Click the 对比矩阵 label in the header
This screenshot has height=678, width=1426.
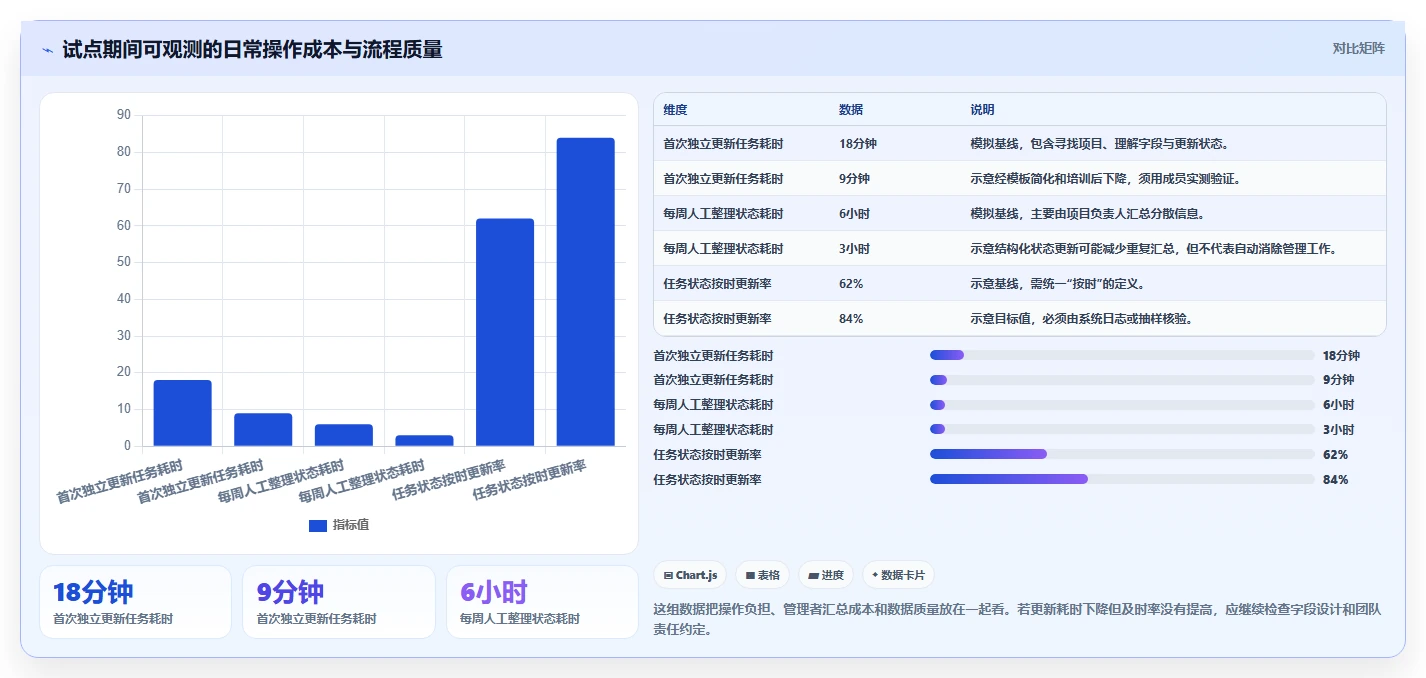click(x=1358, y=48)
